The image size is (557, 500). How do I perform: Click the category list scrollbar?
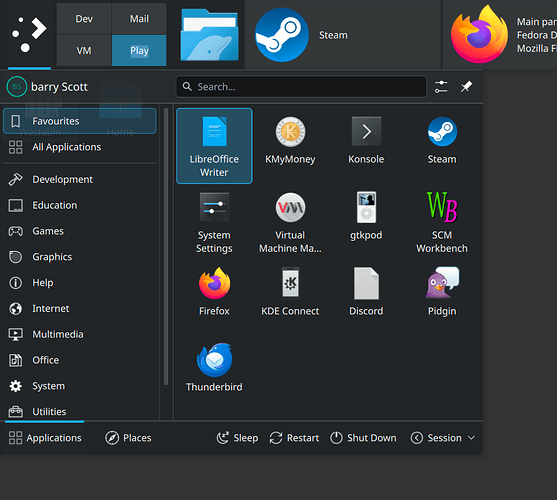tap(166, 246)
